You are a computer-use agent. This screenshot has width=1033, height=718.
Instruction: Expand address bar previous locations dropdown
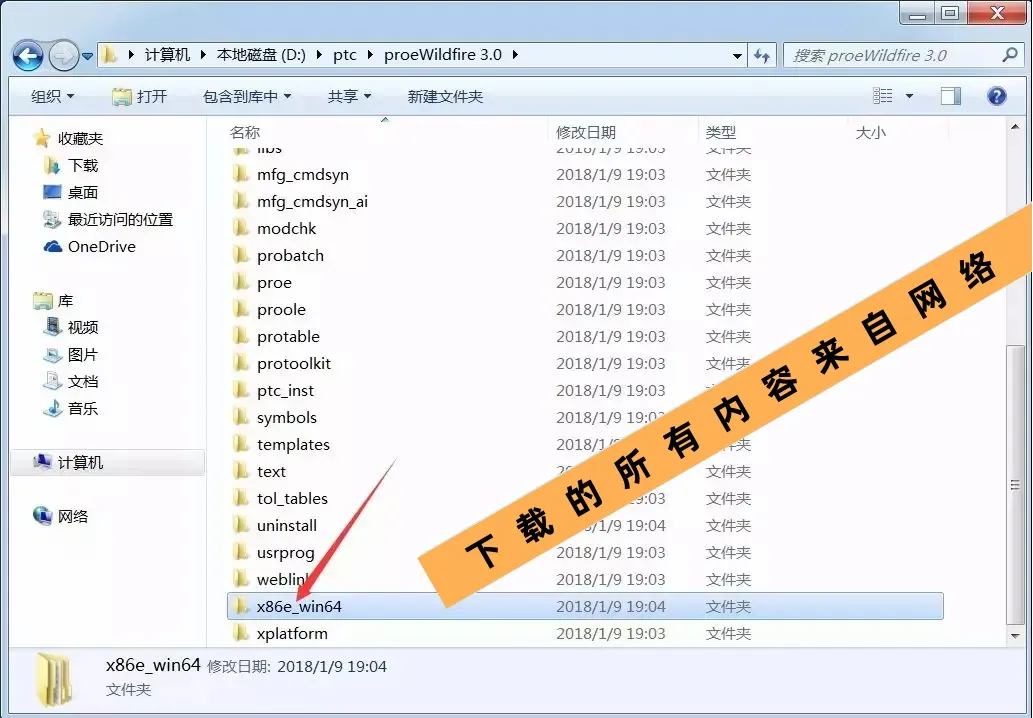(738, 56)
